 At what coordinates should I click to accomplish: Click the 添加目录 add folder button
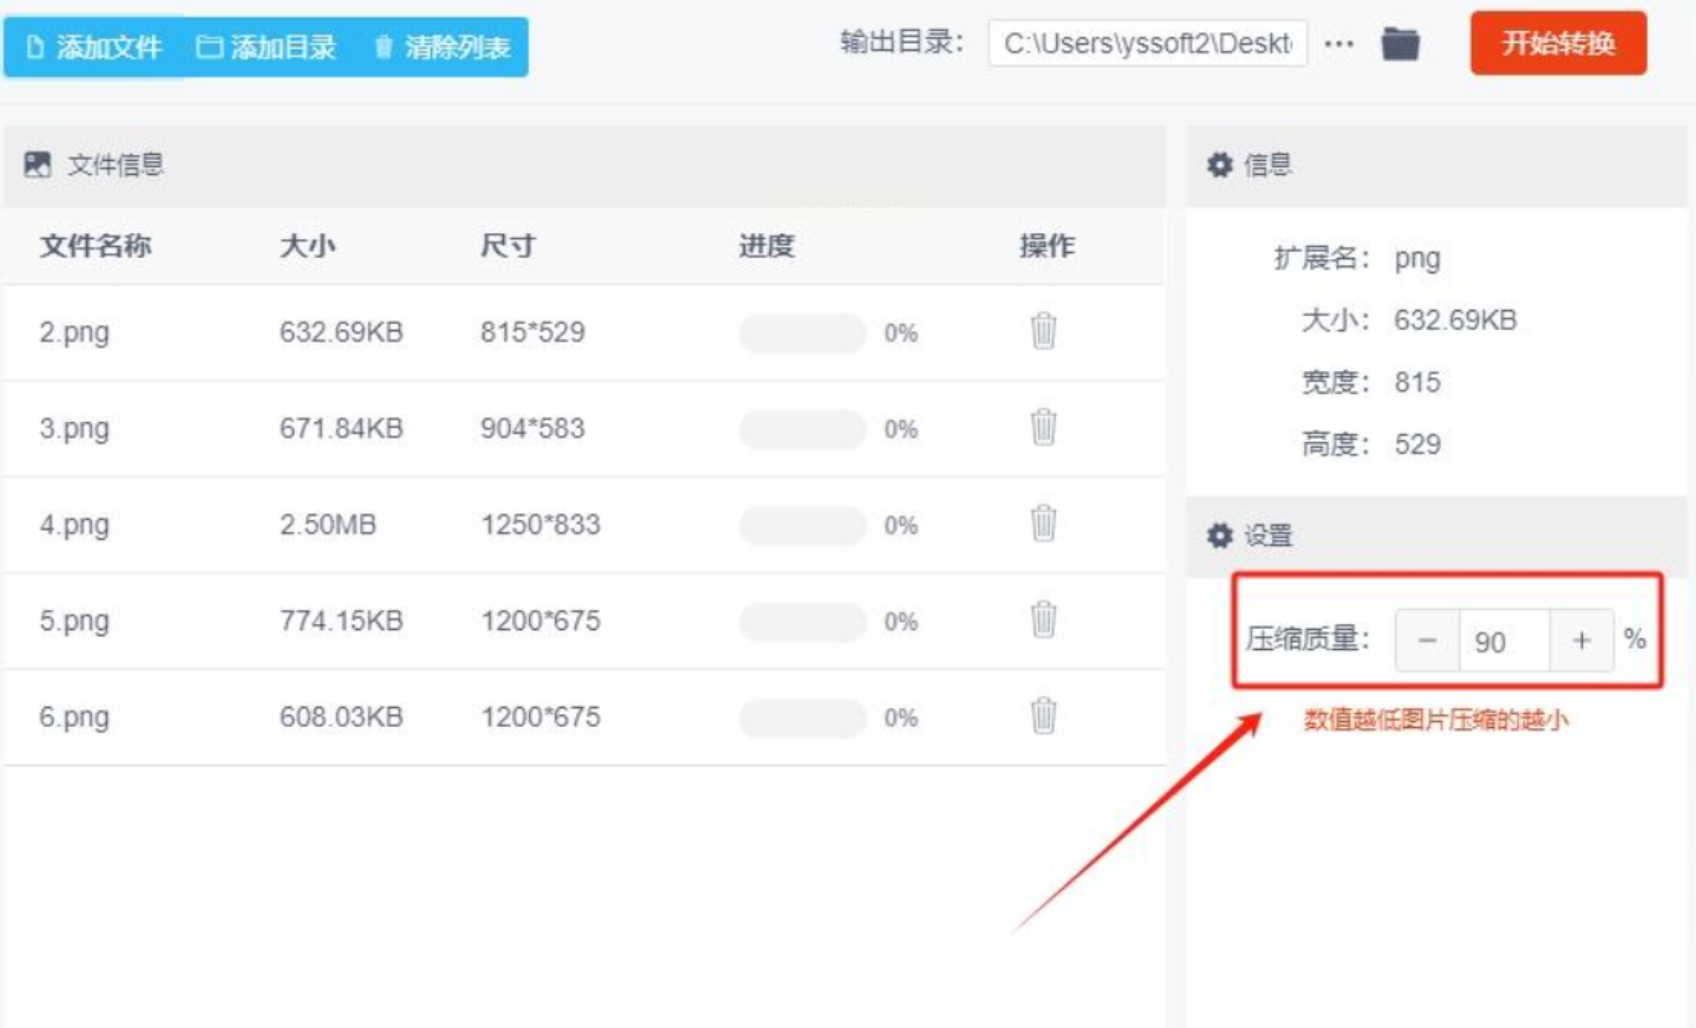point(267,47)
